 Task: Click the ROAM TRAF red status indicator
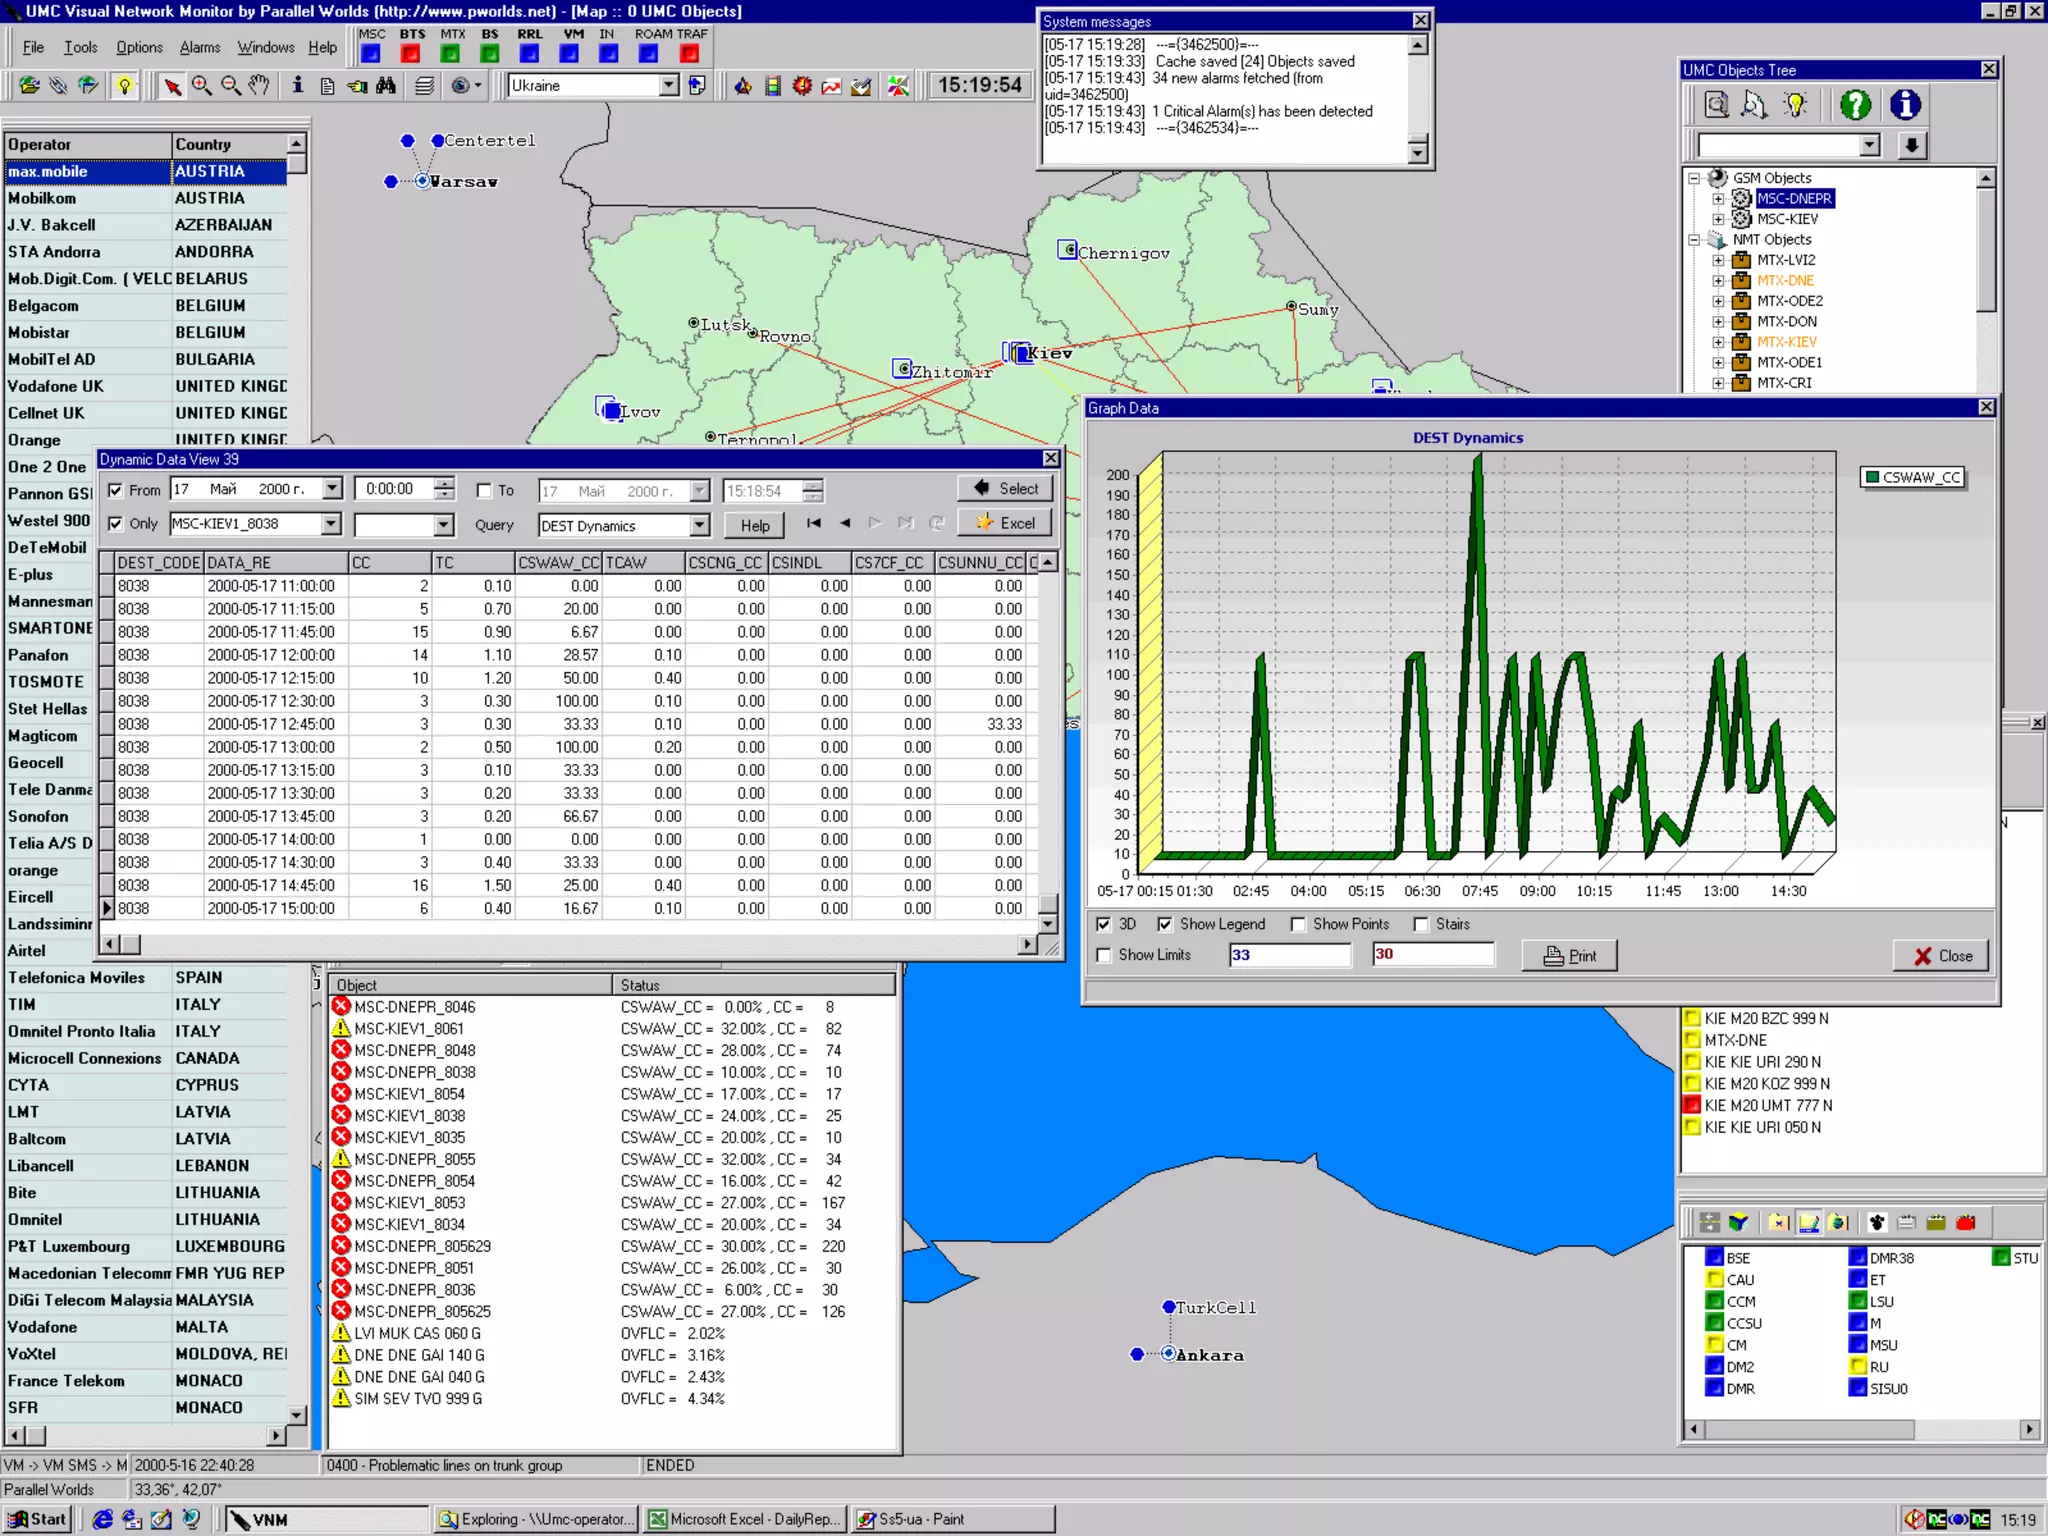(689, 54)
